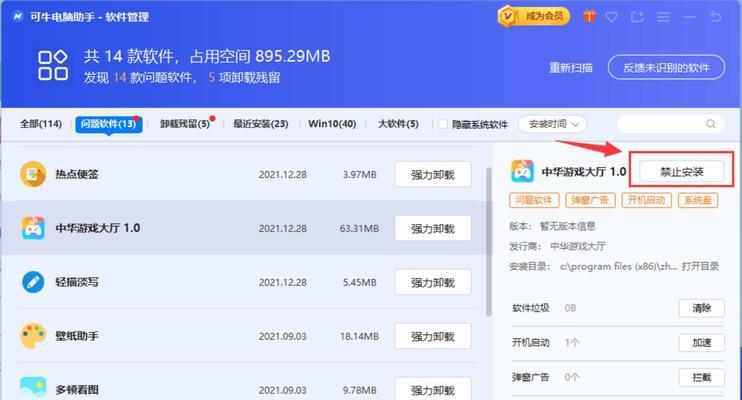Click the 多顿看图 picture icon
This screenshot has width=742, height=400.
(x=33, y=388)
